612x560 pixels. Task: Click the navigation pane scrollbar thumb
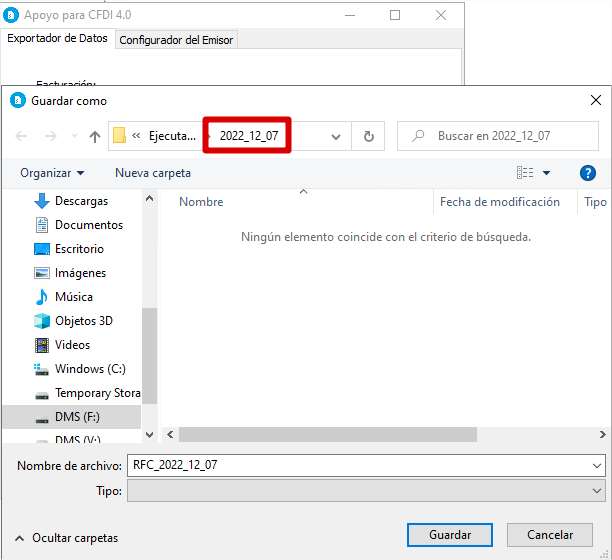point(149,356)
